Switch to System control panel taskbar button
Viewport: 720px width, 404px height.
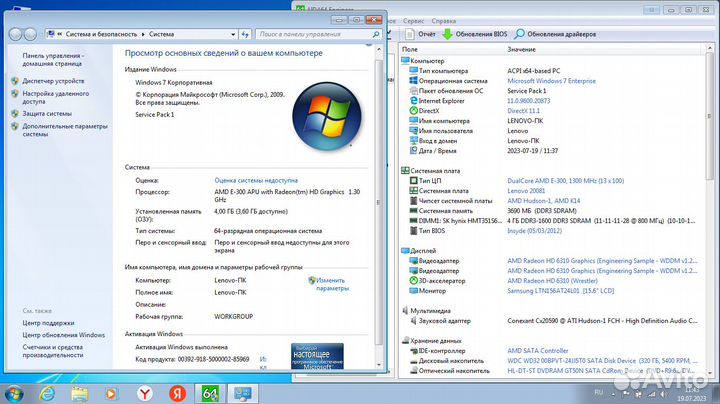coord(242,394)
